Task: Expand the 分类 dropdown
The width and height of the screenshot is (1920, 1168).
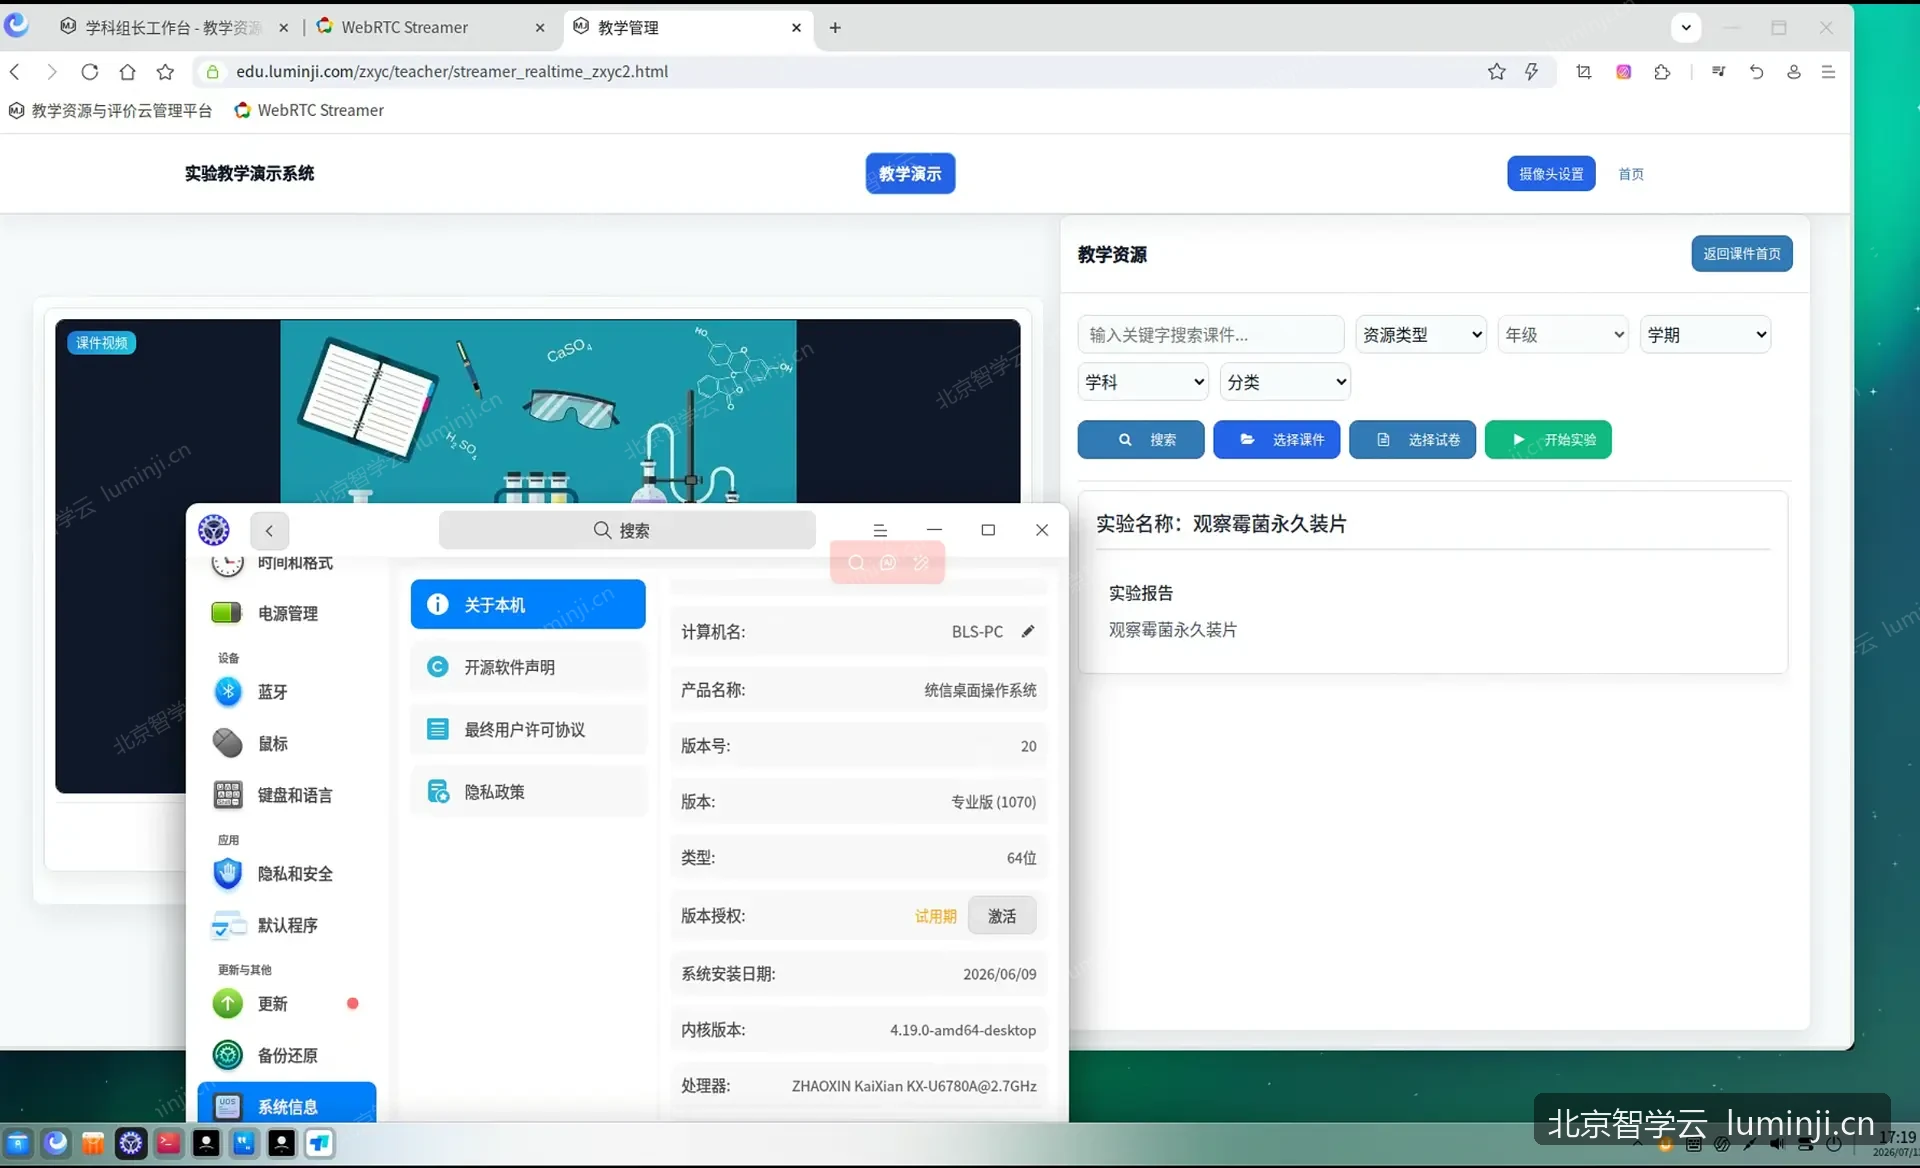Action: coord(1285,382)
